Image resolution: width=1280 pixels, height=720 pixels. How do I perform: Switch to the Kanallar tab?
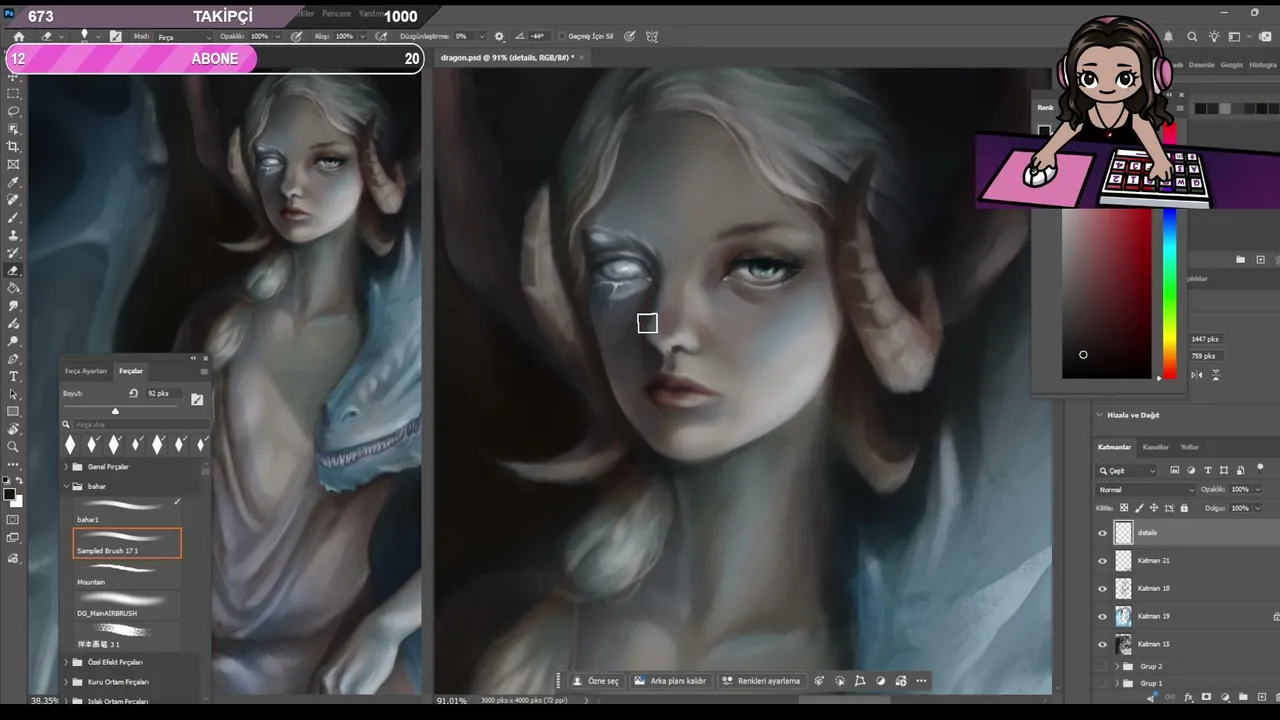pyautogui.click(x=1156, y=447)
